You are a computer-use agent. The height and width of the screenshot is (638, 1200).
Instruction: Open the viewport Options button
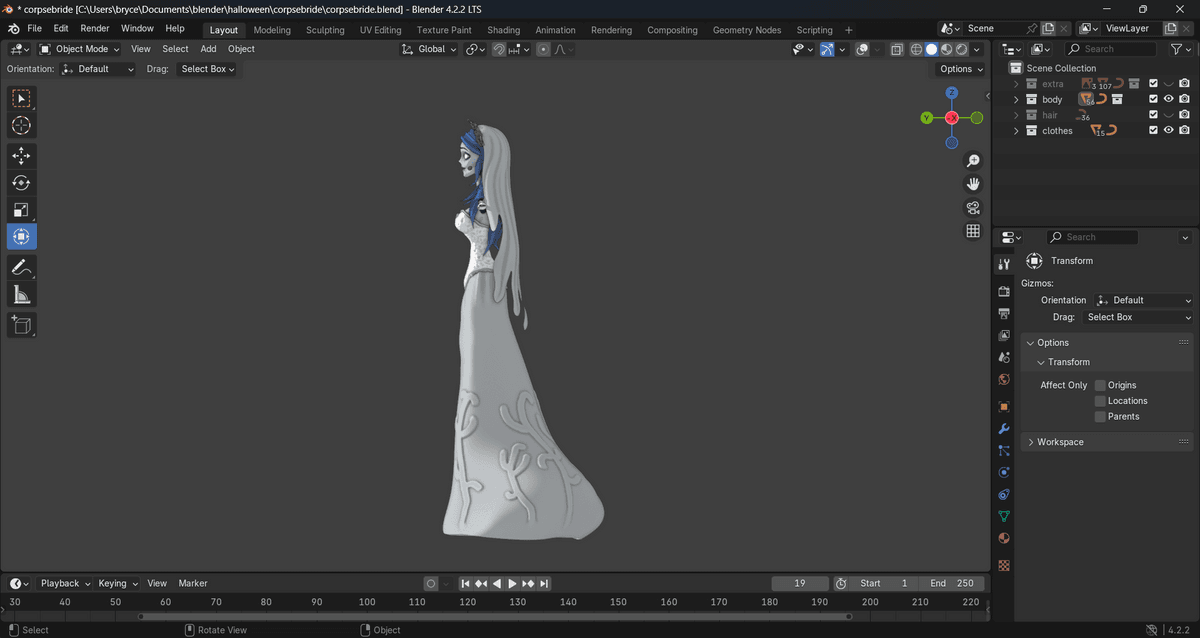point(960,69)
